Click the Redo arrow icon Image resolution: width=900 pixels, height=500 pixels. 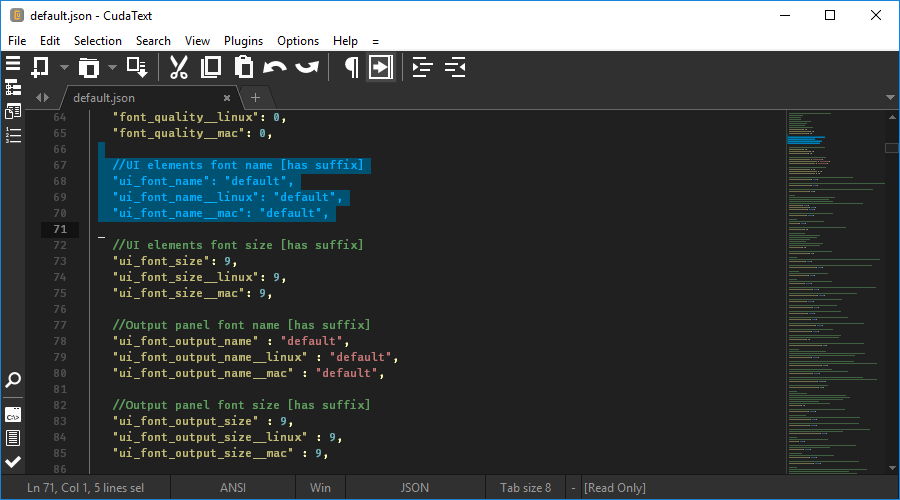pos(307,67)
